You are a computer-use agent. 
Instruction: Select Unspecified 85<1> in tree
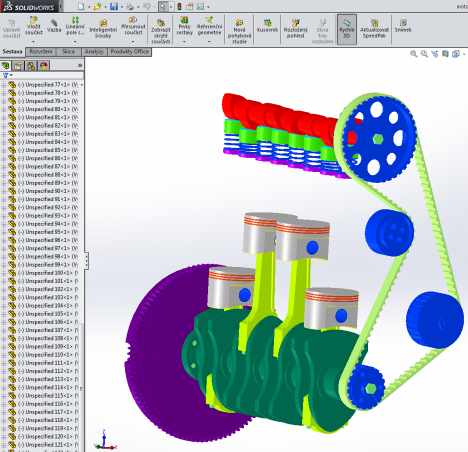pyautogui.click(x=48, y=150)
